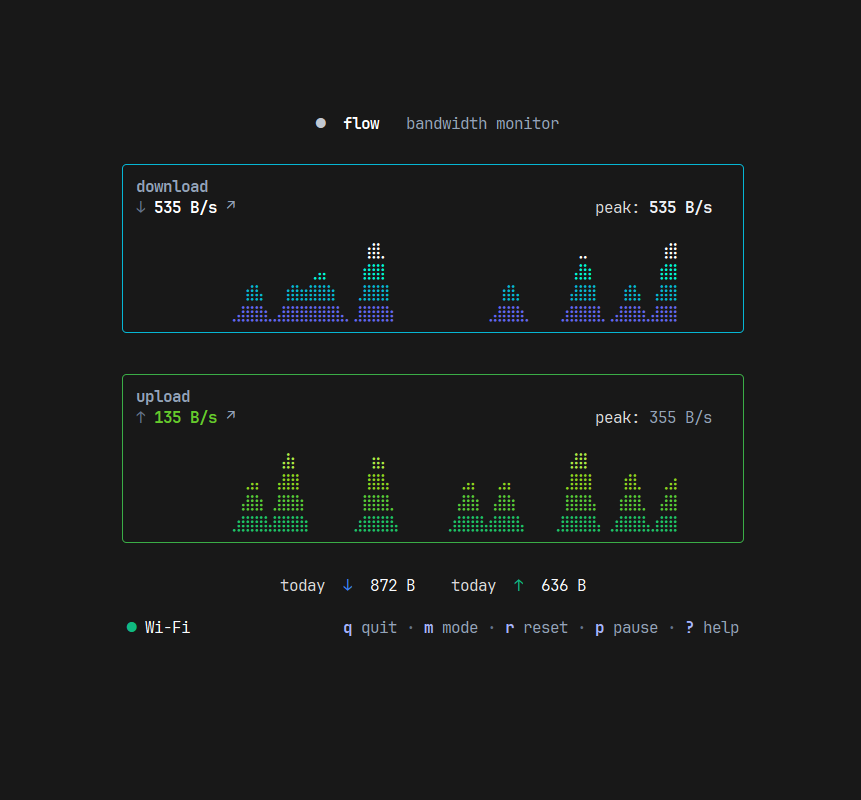
Task: Click today's download total 872 B
Action: pyautogui.click(x=393, y=585)
